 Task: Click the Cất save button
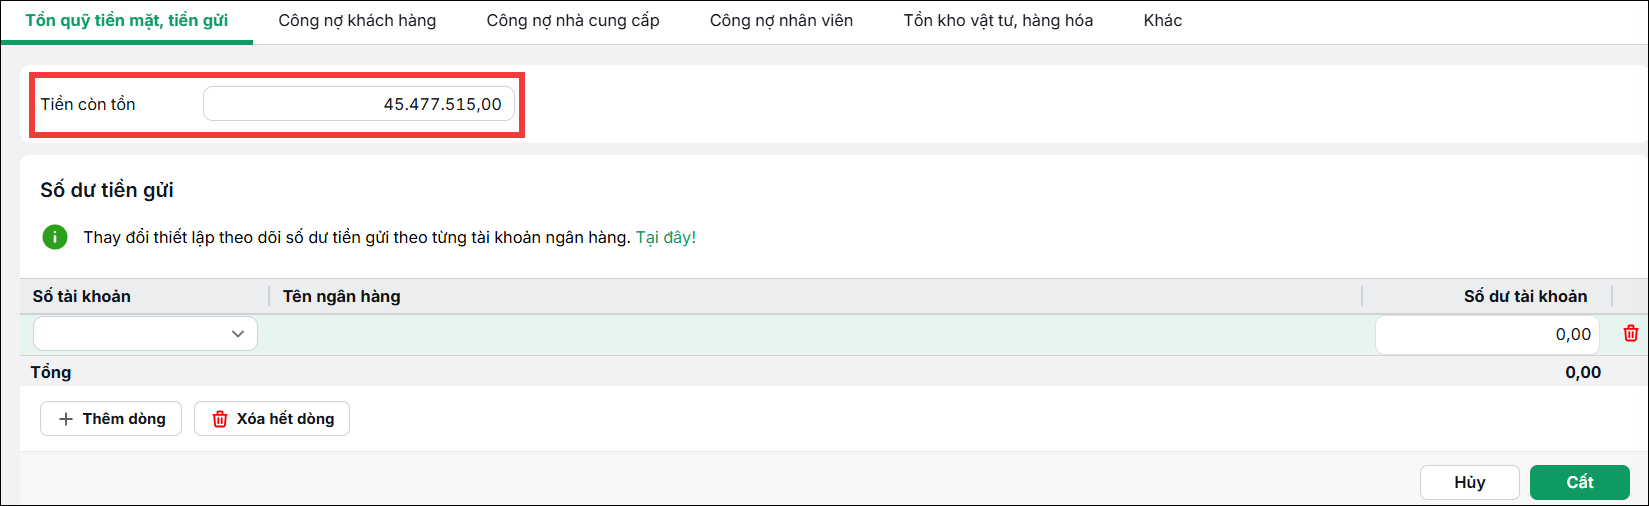click(1580, 482)
